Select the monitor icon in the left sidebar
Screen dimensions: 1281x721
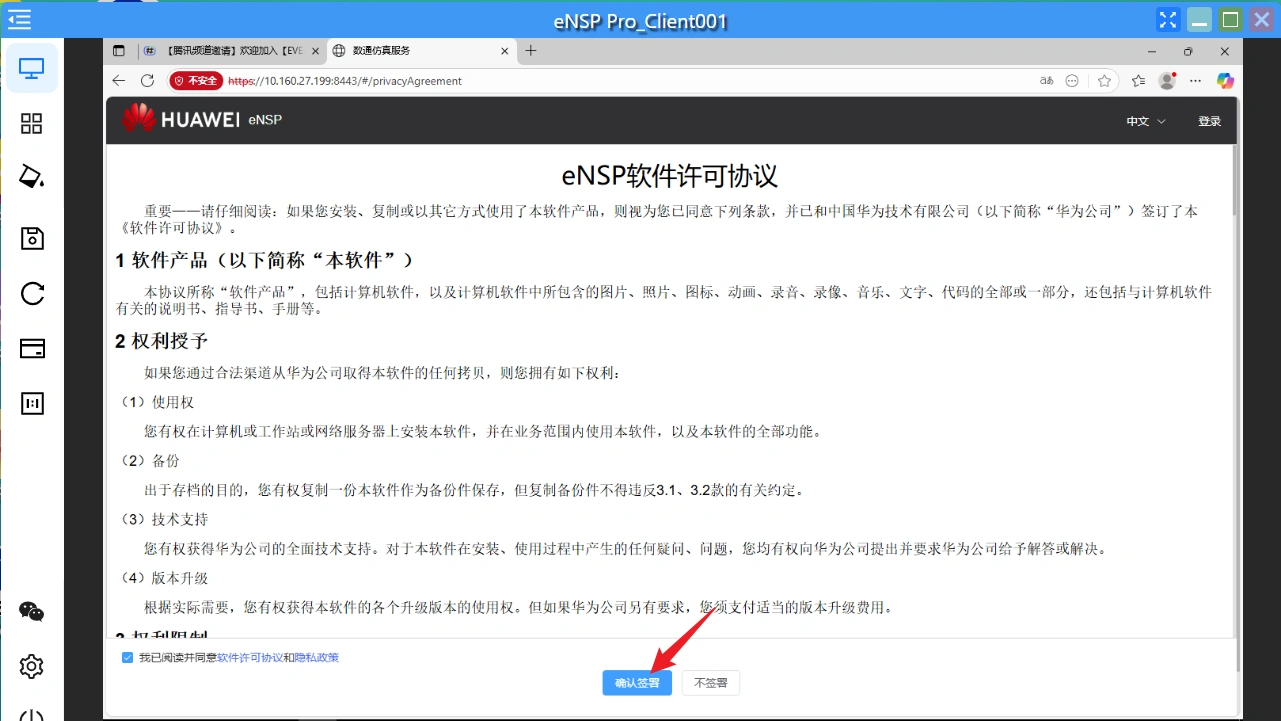[x=32, y=69]
